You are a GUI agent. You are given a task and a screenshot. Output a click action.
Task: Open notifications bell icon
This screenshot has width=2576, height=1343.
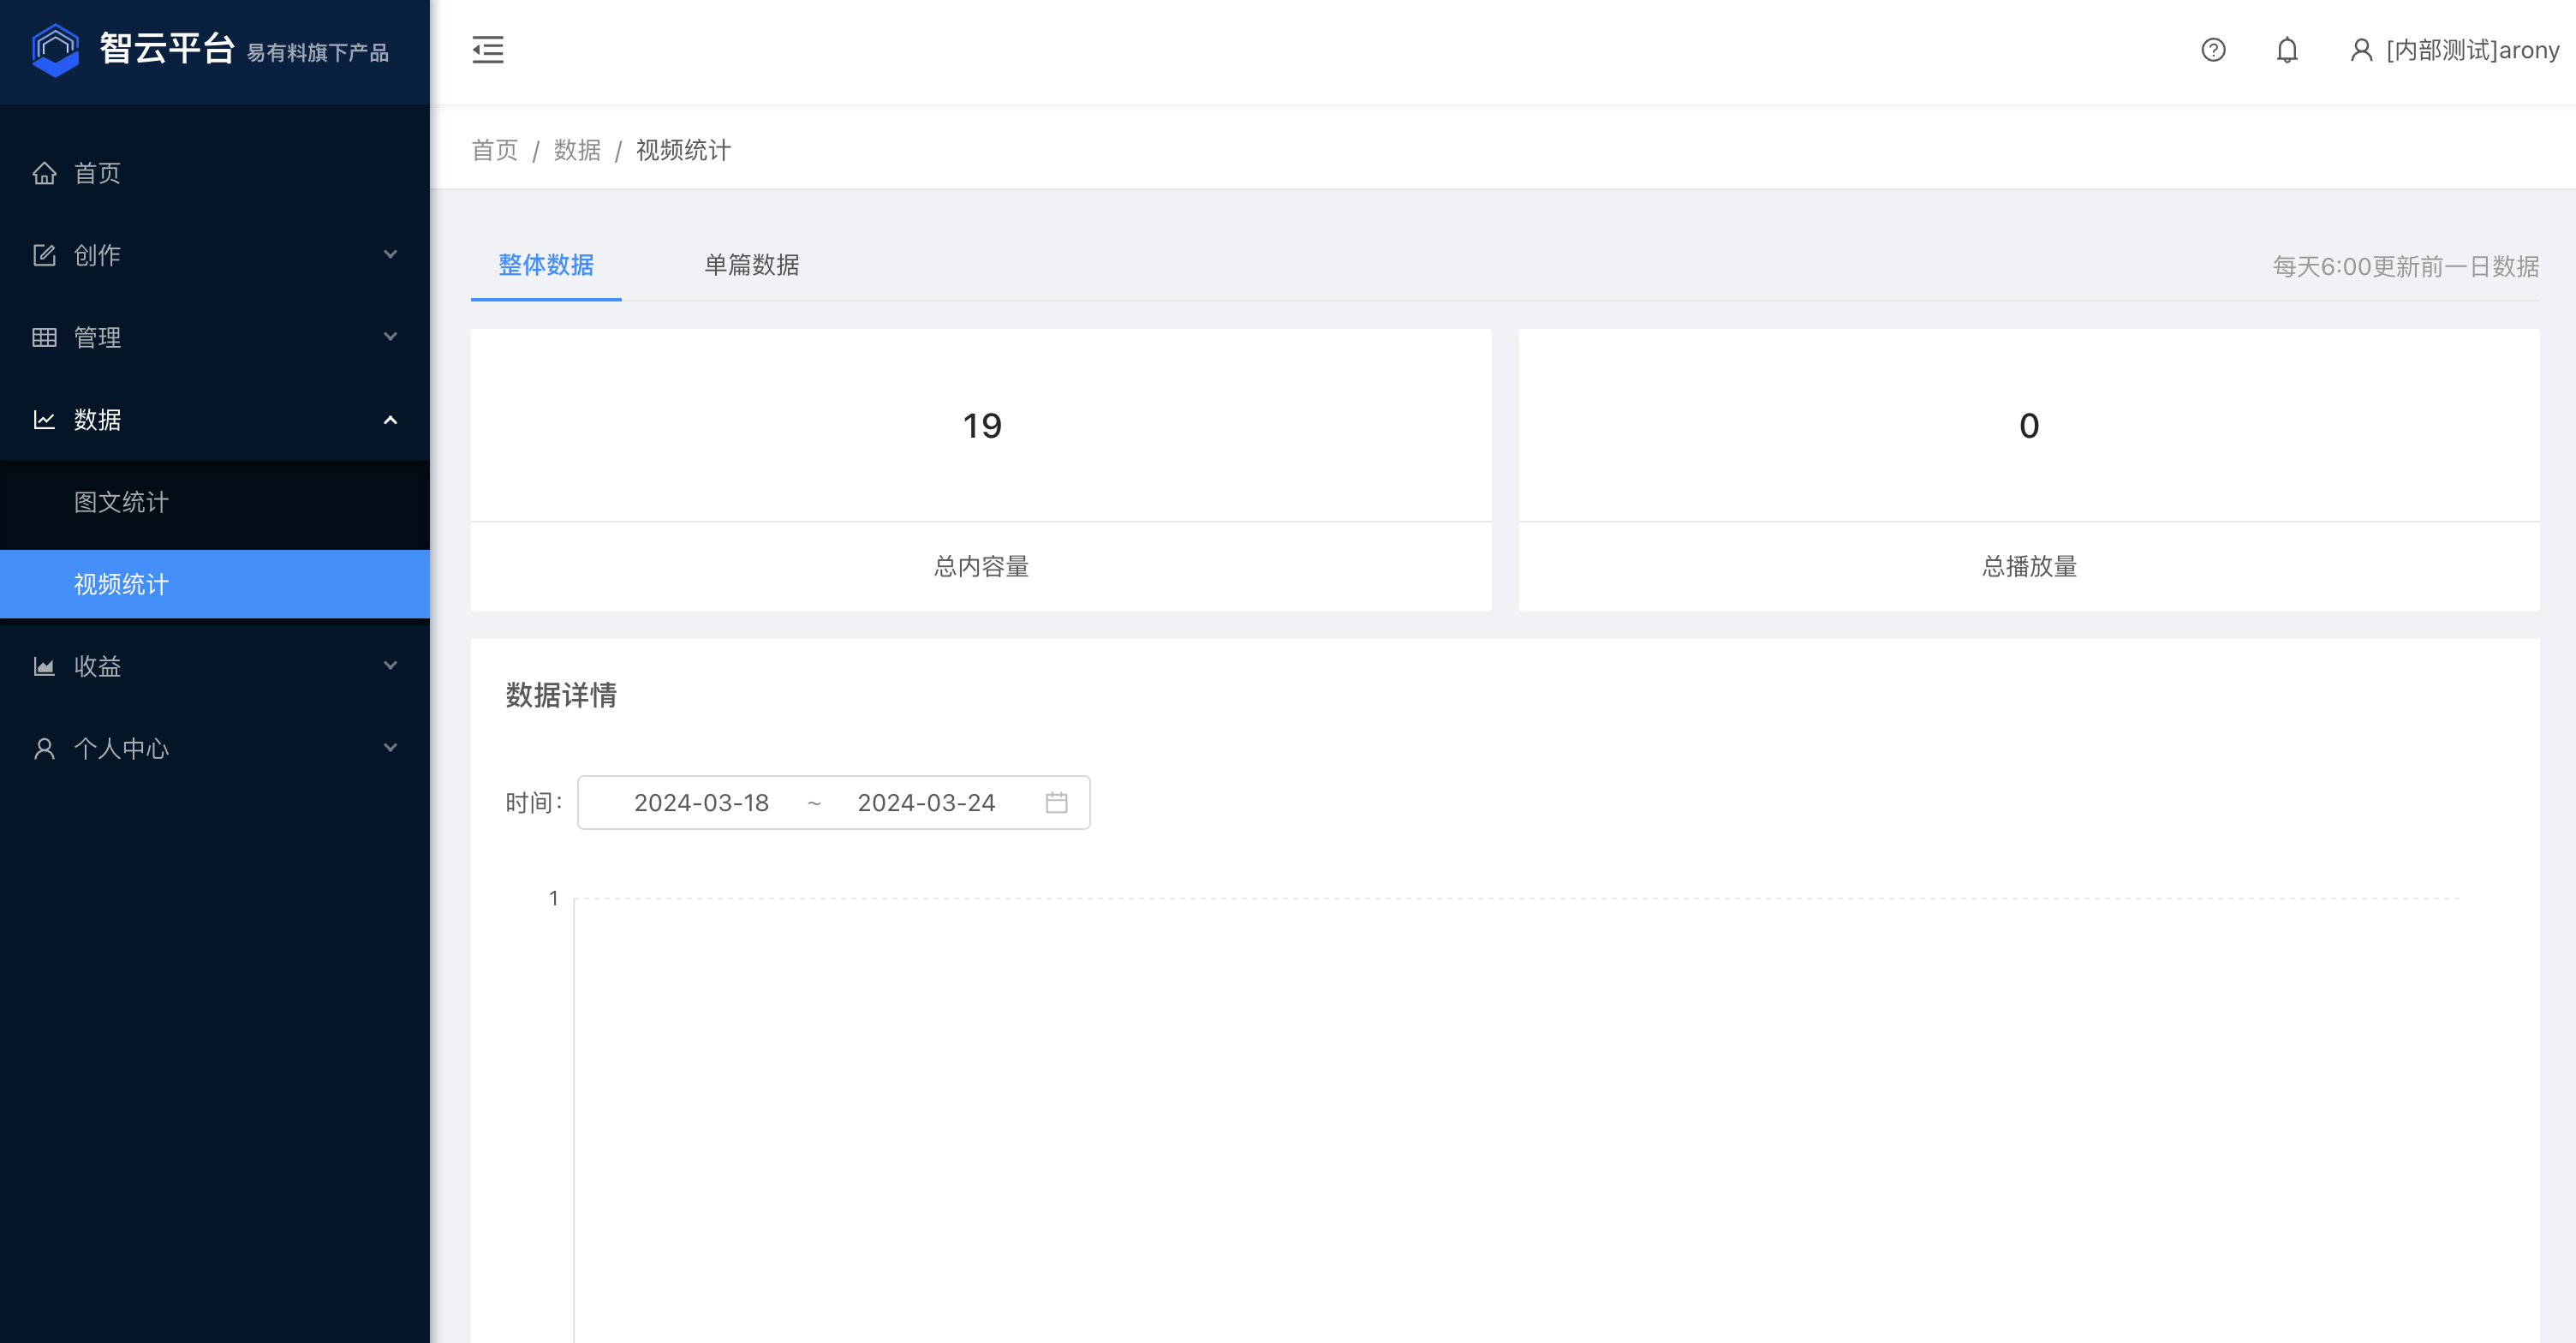click(2287, 50)
